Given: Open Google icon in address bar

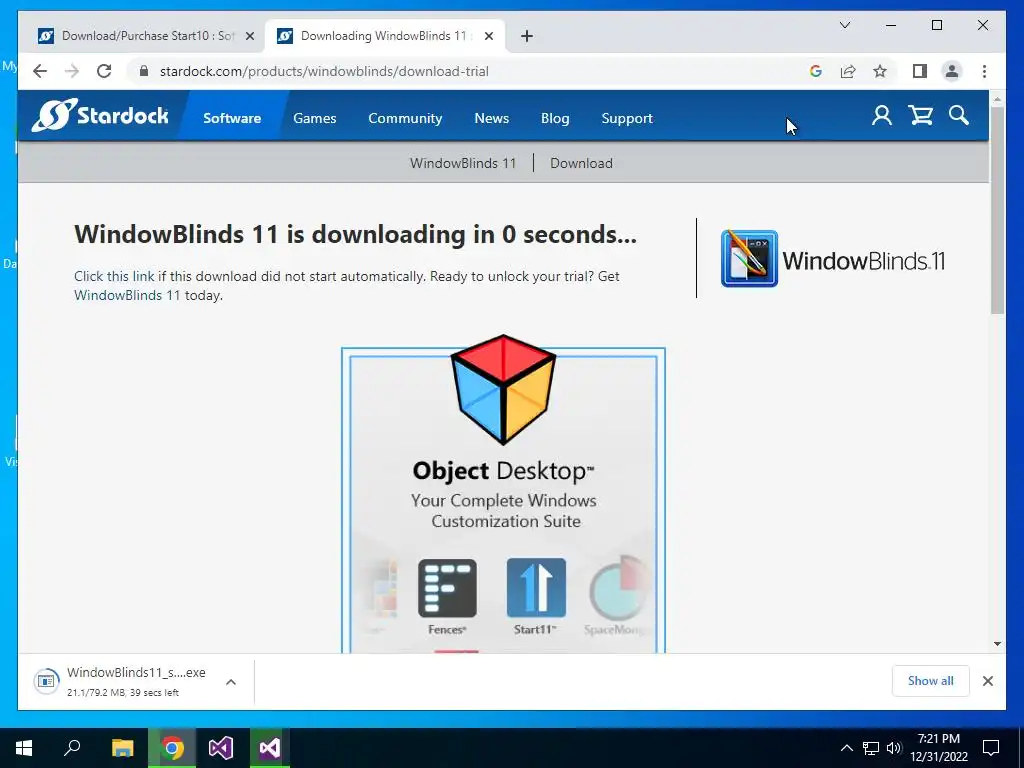Looking at the screenshot, I should pyautogui.click(x=816, y=71).
